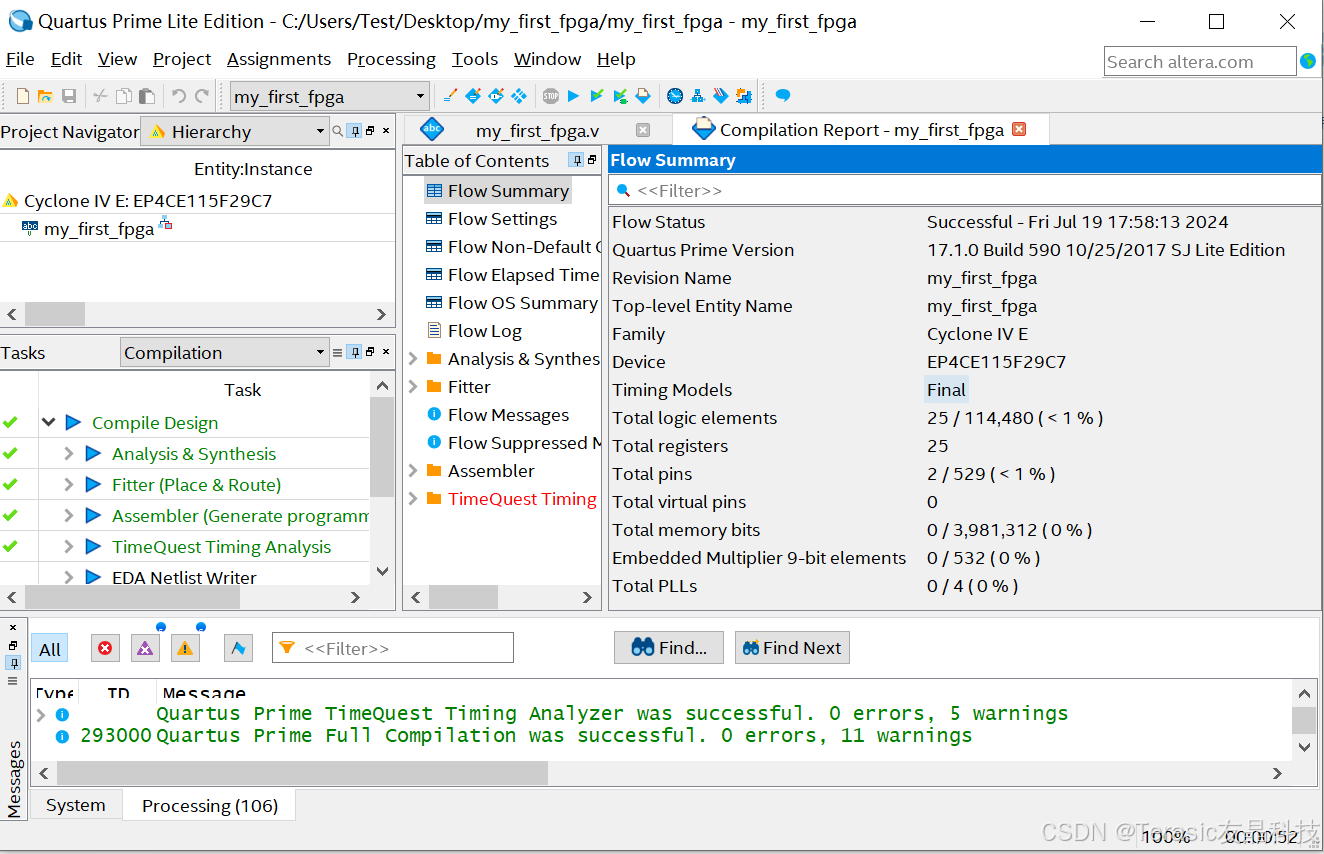Screen dimensions: 1324x854
Task: Click the binoculars Find... button
Action: click(669, 648)
